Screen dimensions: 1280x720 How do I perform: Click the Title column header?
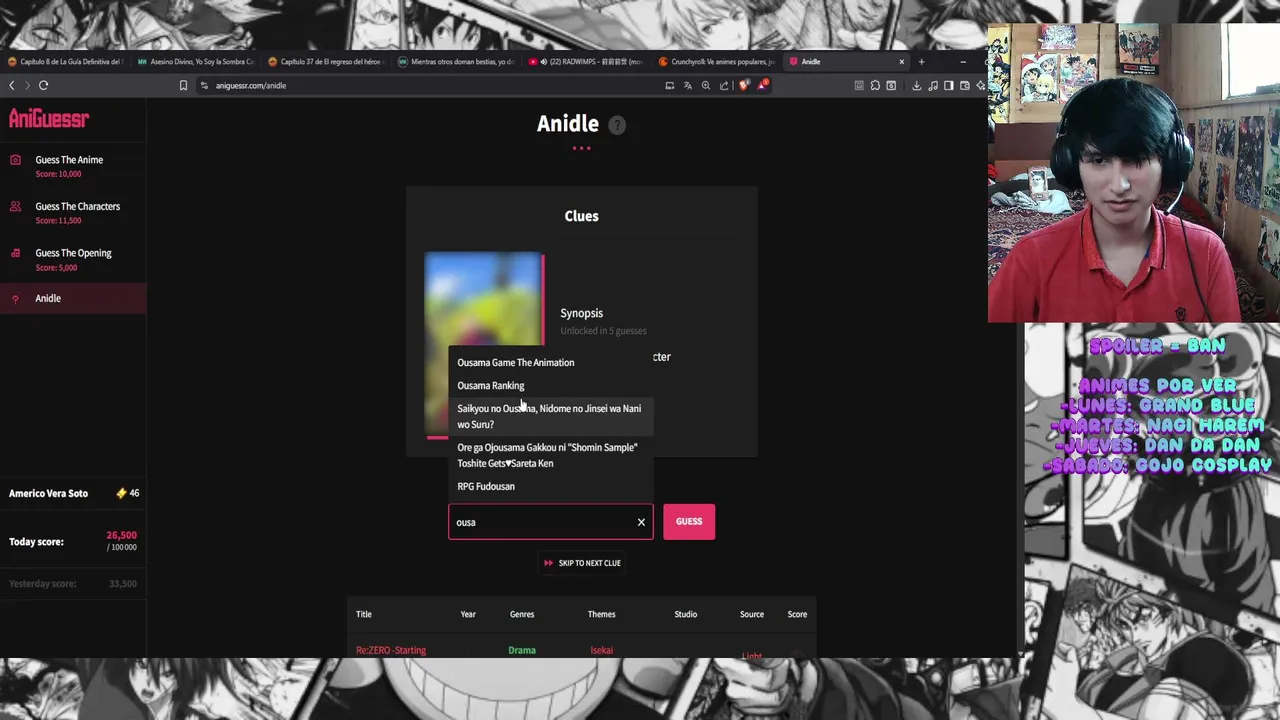364,615
